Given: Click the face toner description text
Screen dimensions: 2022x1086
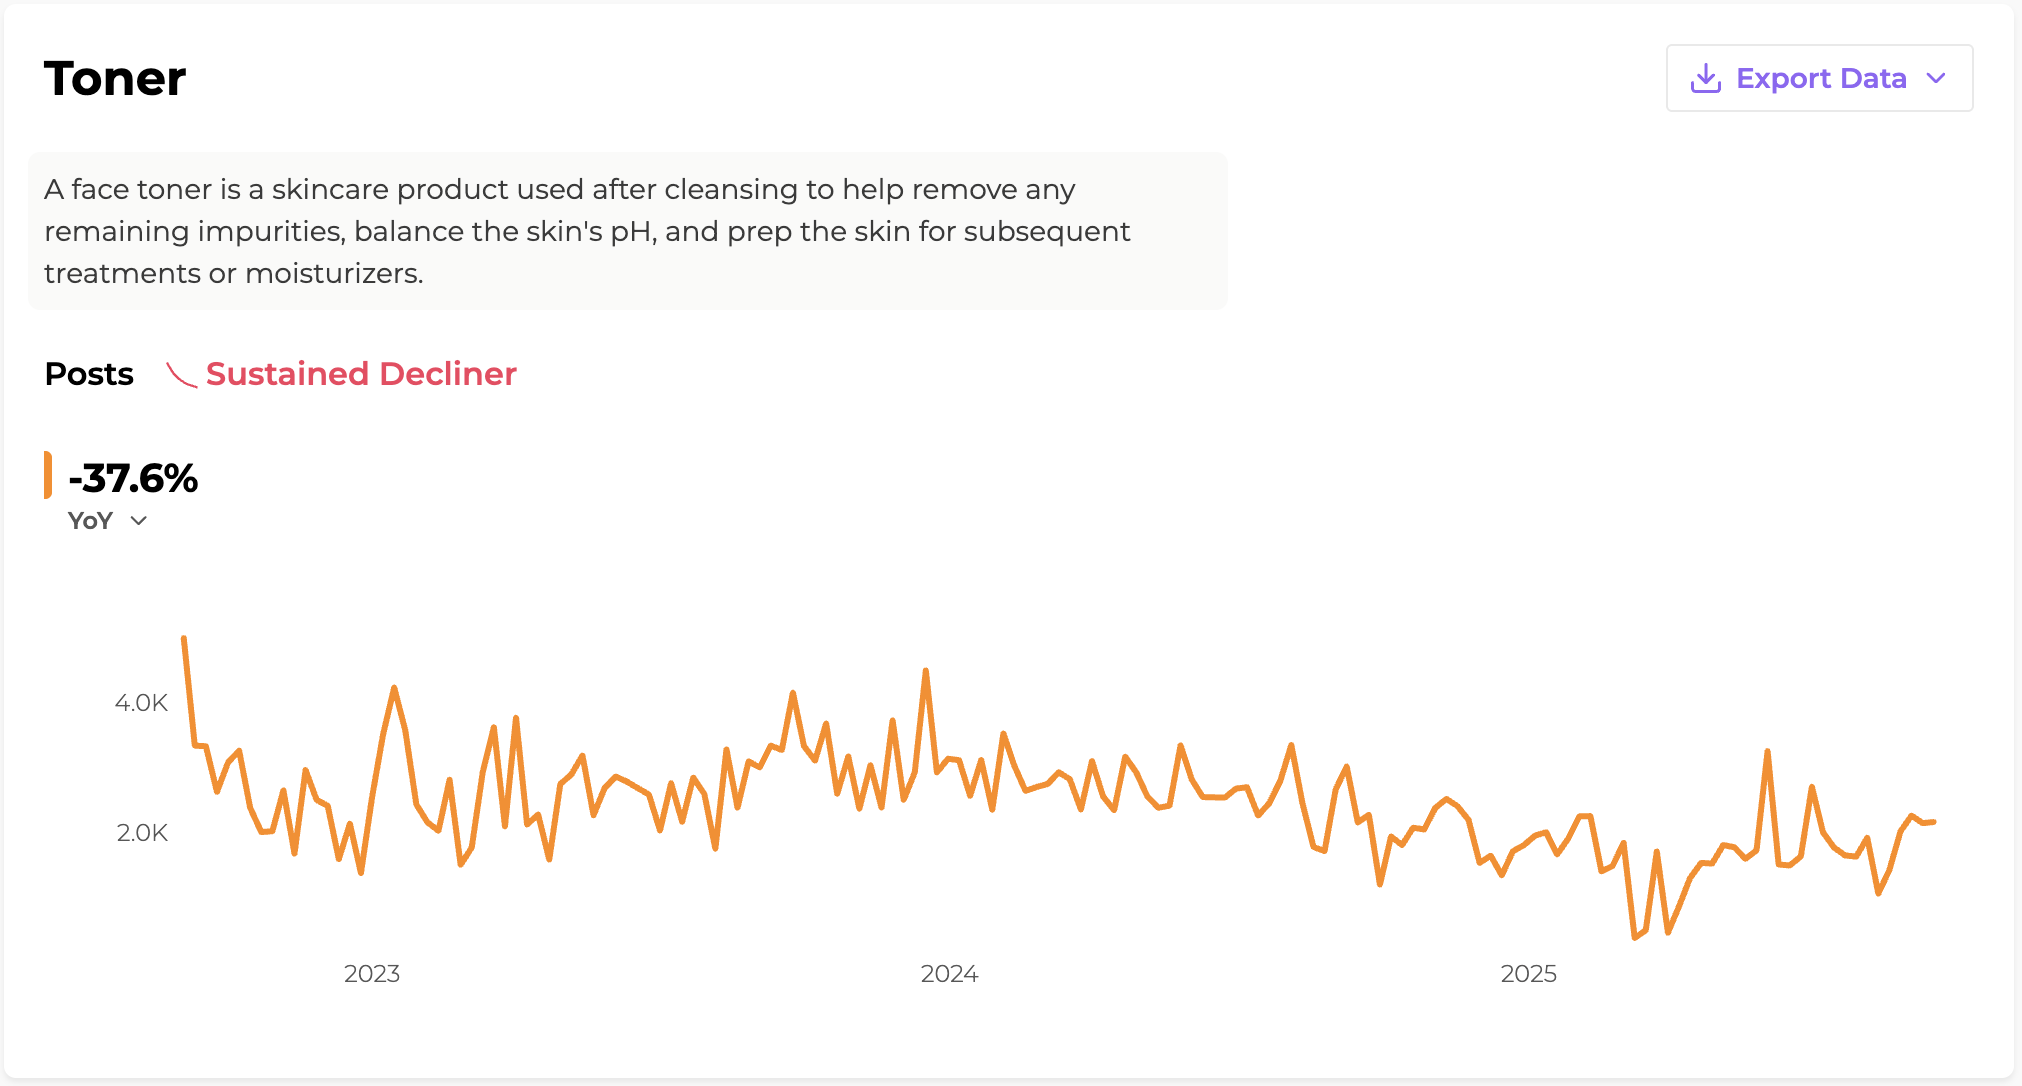Looking at the screenshot, I should coord(587,231).
